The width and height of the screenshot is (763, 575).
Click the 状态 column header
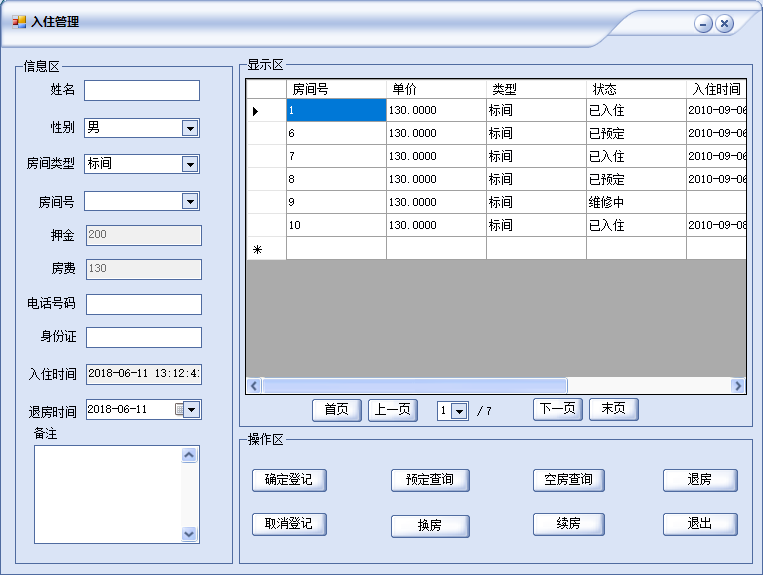point(636,89)
